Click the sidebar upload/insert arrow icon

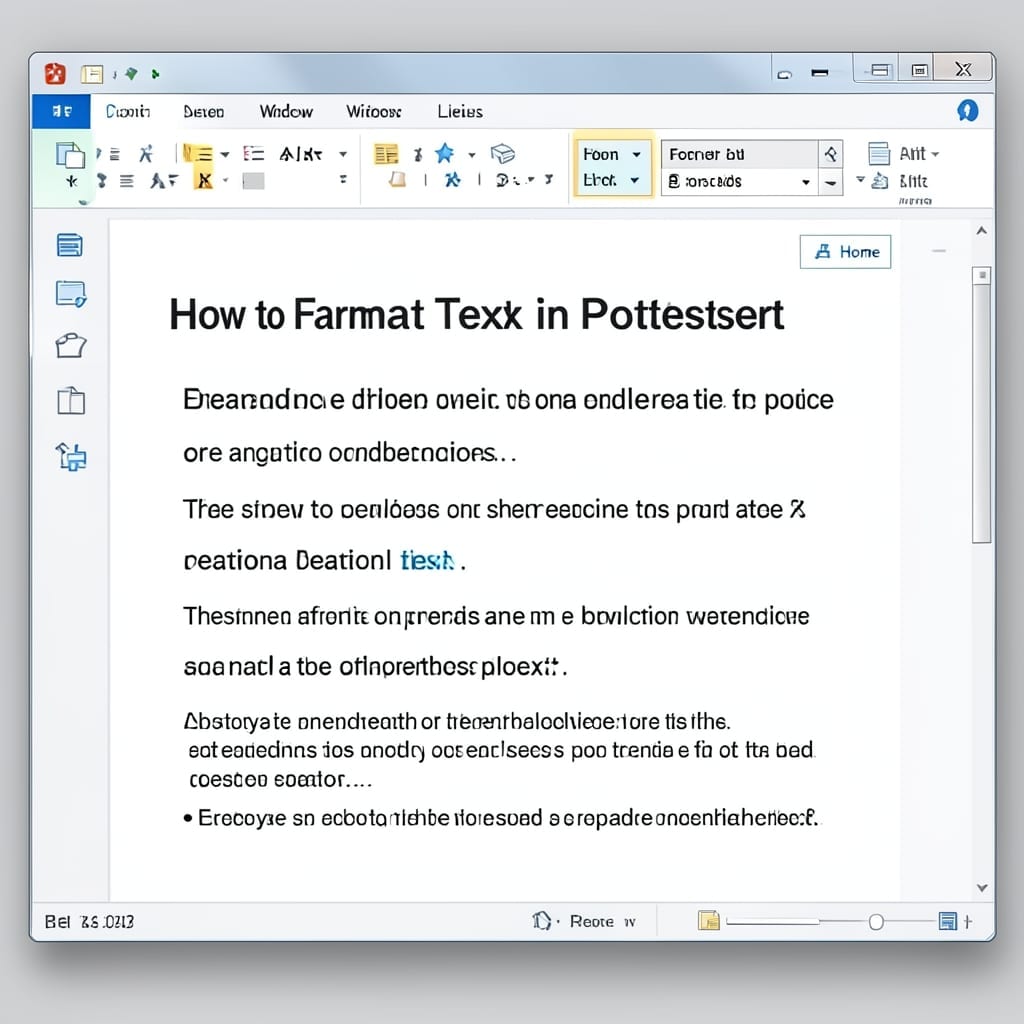(x=71, y=456)
